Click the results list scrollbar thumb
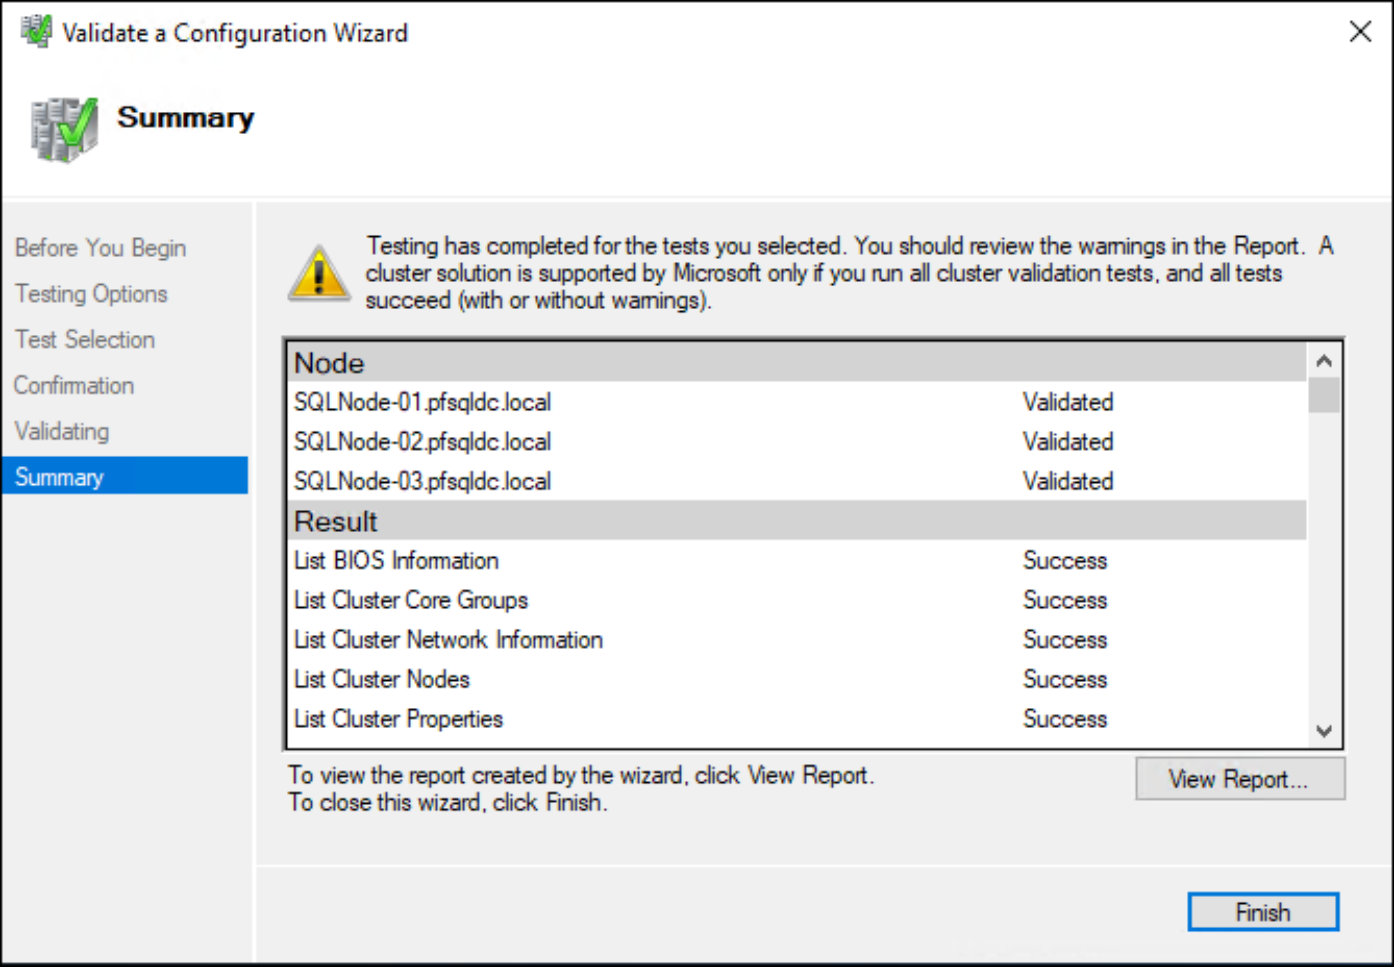Image resolution: width=1394 pixels, height=967 pixels. 1324,395
